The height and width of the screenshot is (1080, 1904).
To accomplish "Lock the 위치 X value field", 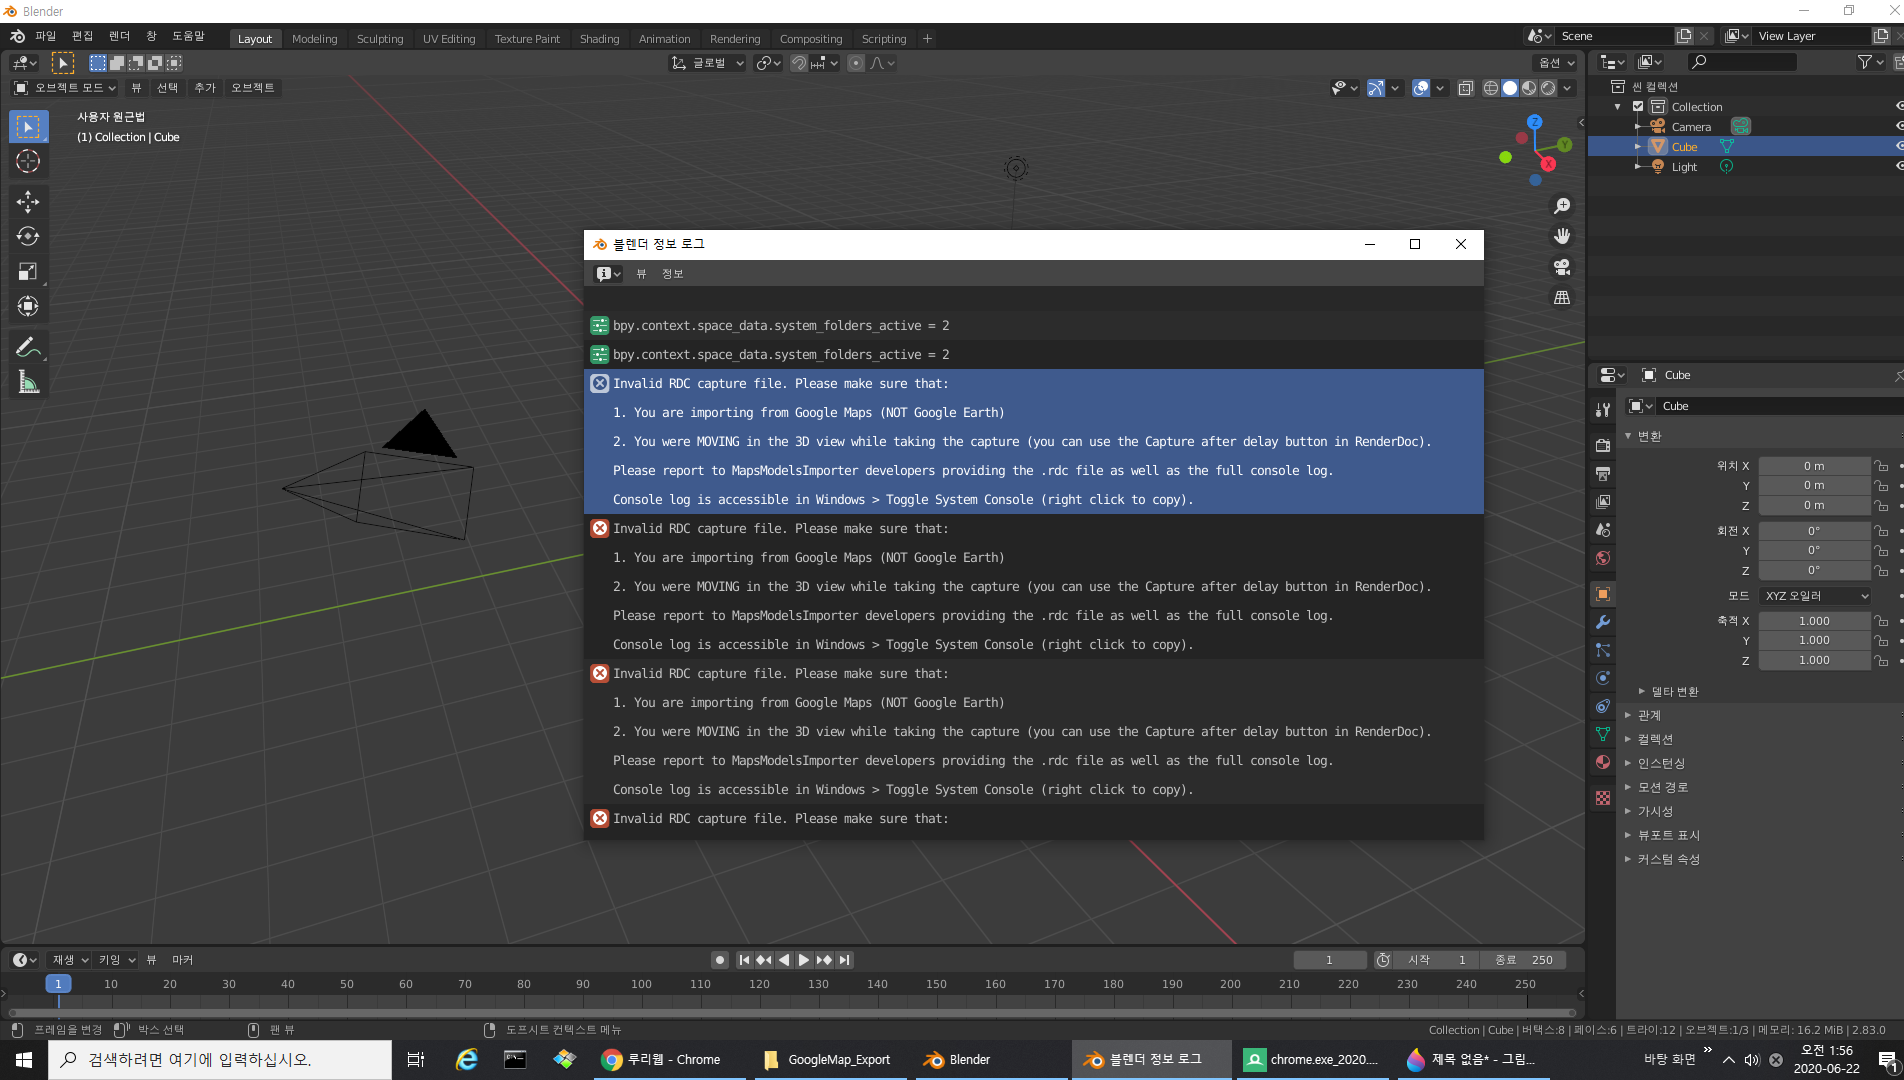I will (x=1881, y=465).
